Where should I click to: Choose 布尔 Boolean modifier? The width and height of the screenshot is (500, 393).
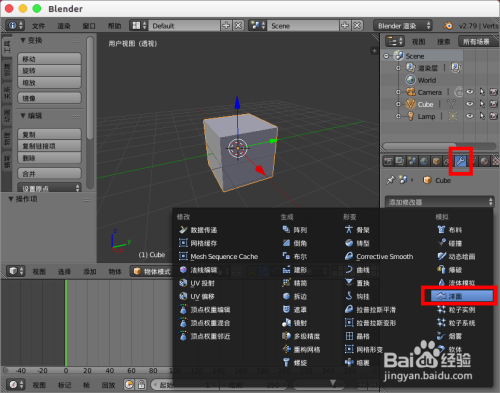click(x=295, y=256)
